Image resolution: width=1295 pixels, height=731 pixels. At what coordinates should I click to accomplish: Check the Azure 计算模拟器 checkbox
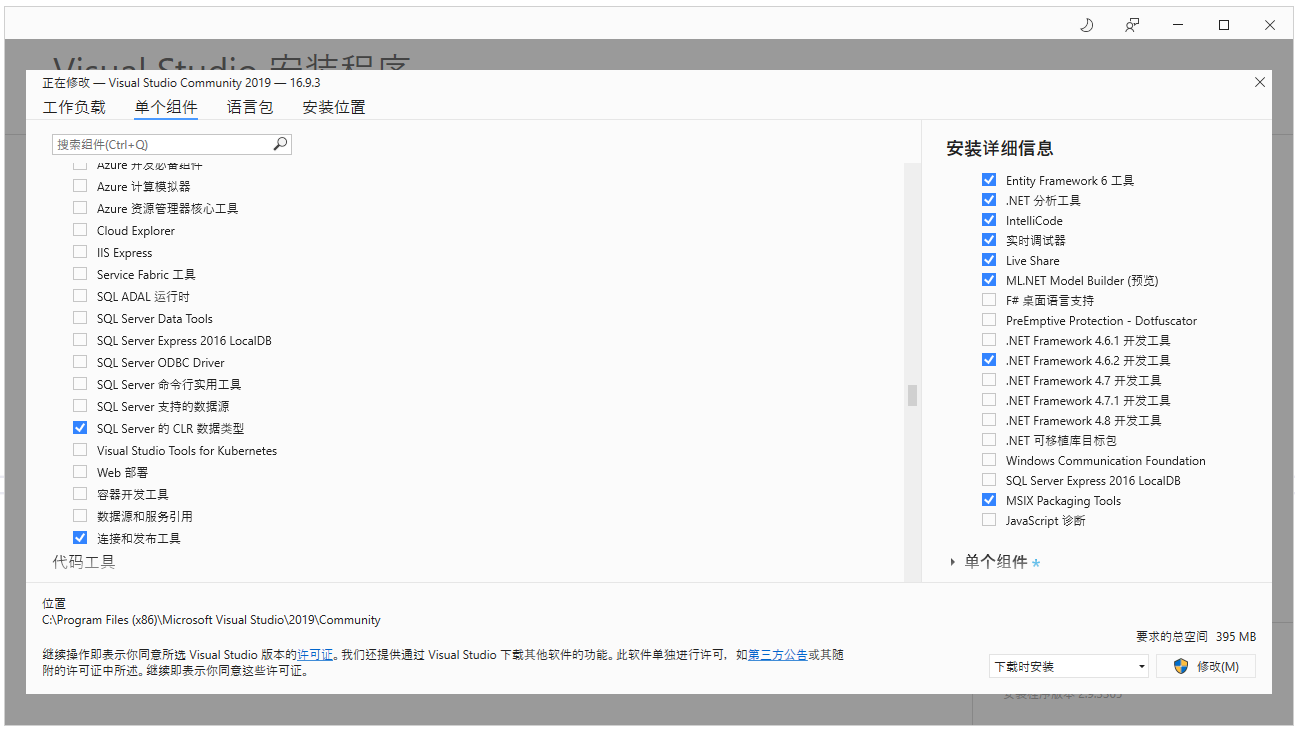[x=80, y=186]
